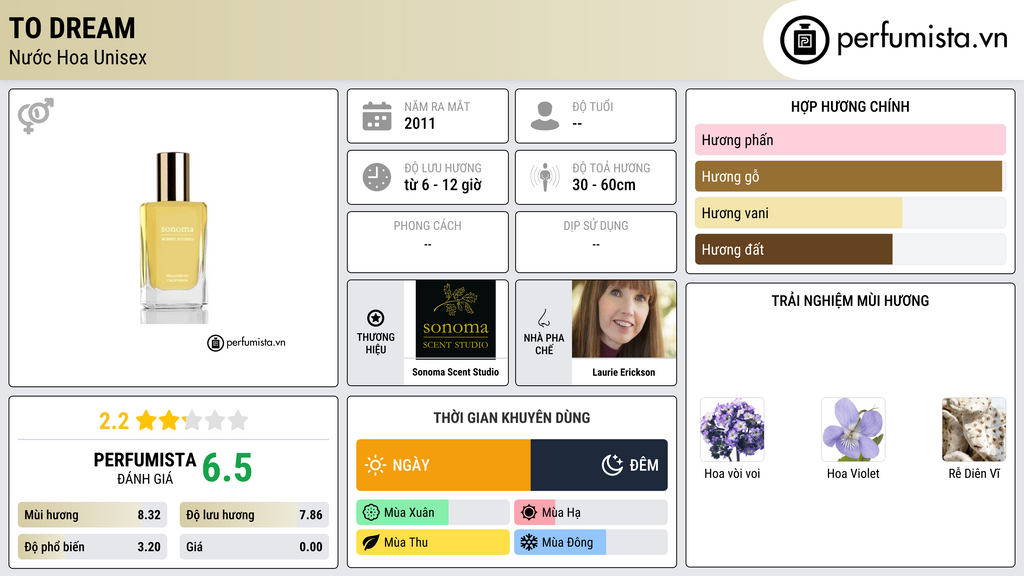The image size is (1024, 576).
Task: Click the green 6.5 Perfumista score
Action: pyautogui.click(x=227, y=468)
